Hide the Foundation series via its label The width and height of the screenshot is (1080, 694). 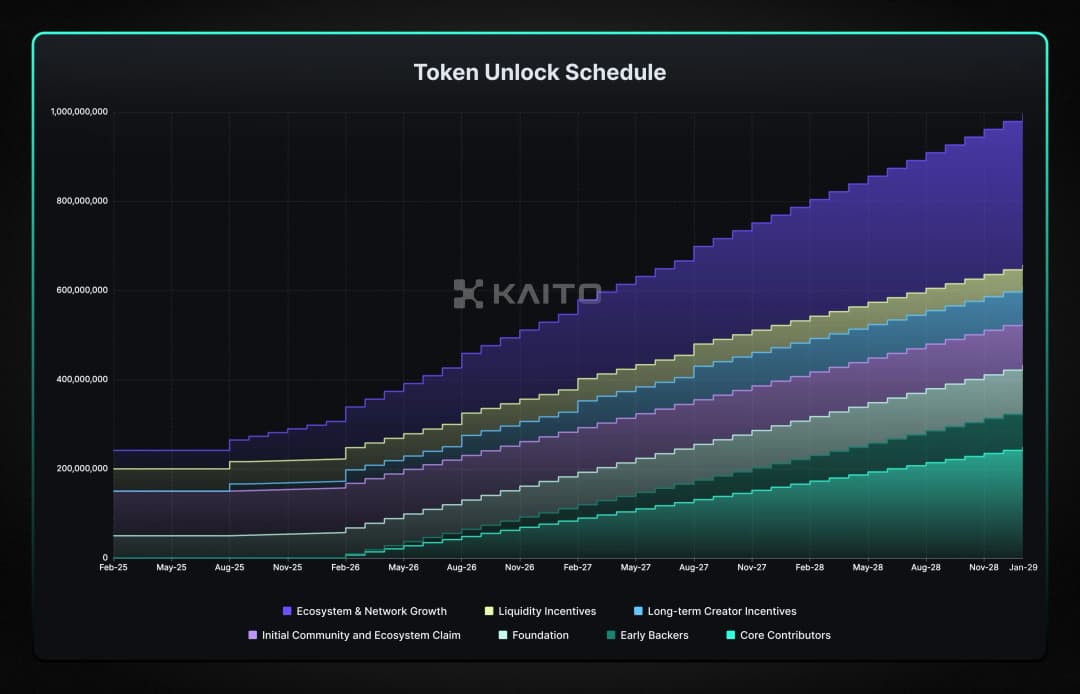click(540, 635)
